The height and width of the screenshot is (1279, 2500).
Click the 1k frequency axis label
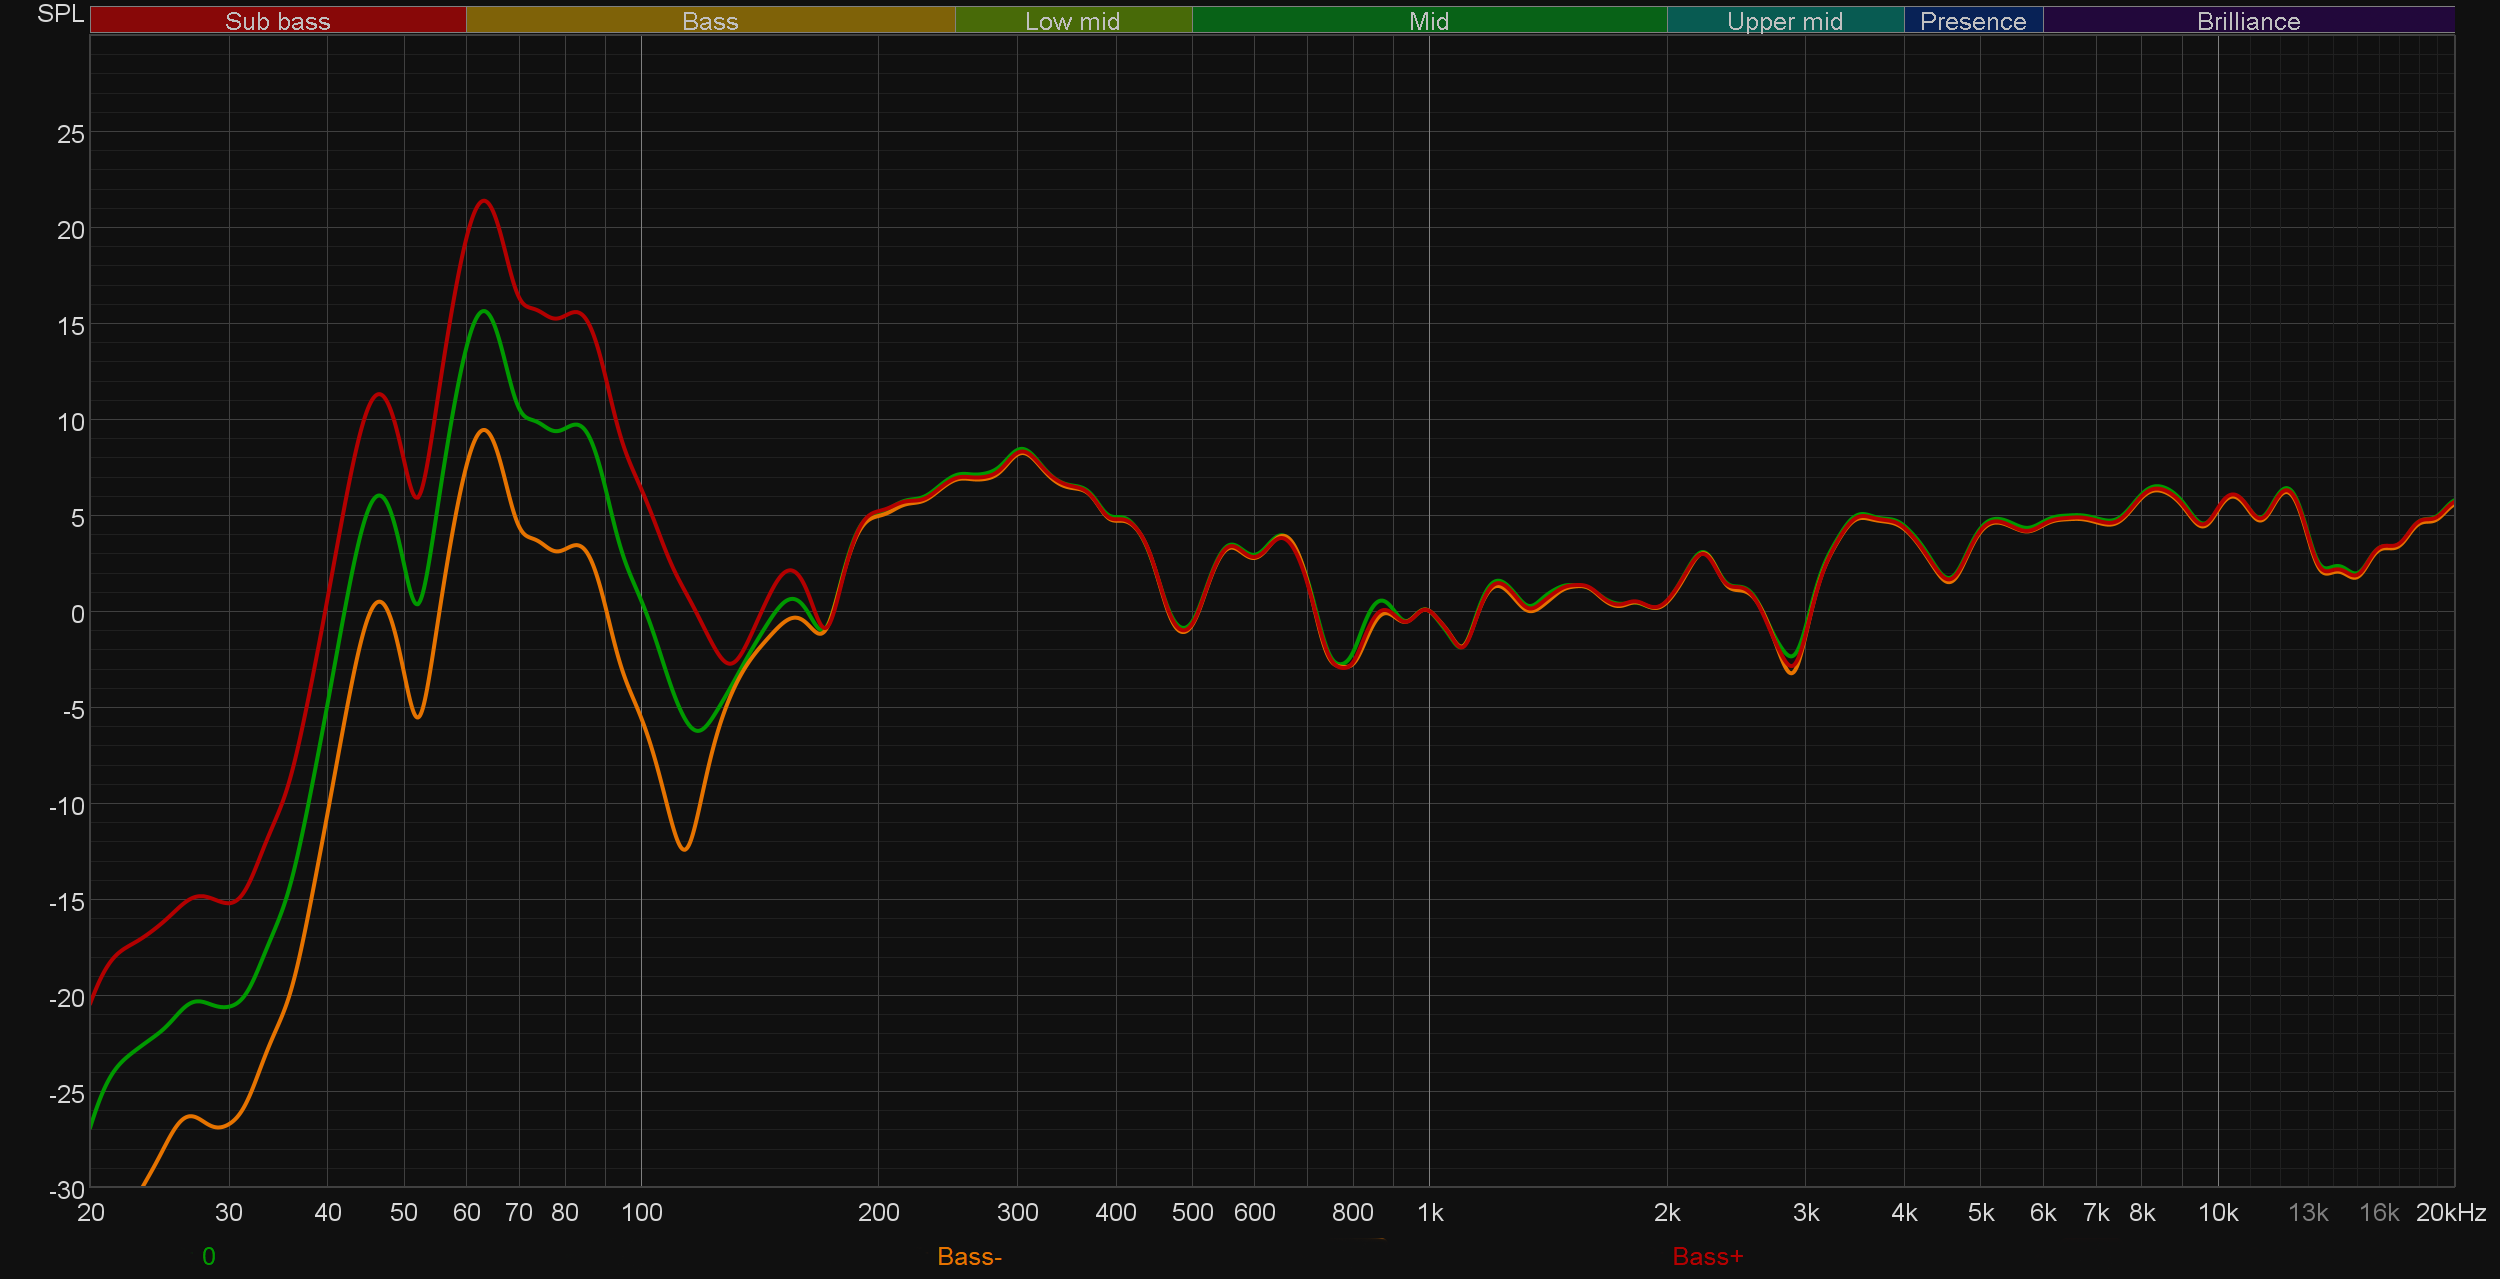coord(1430,1212)
